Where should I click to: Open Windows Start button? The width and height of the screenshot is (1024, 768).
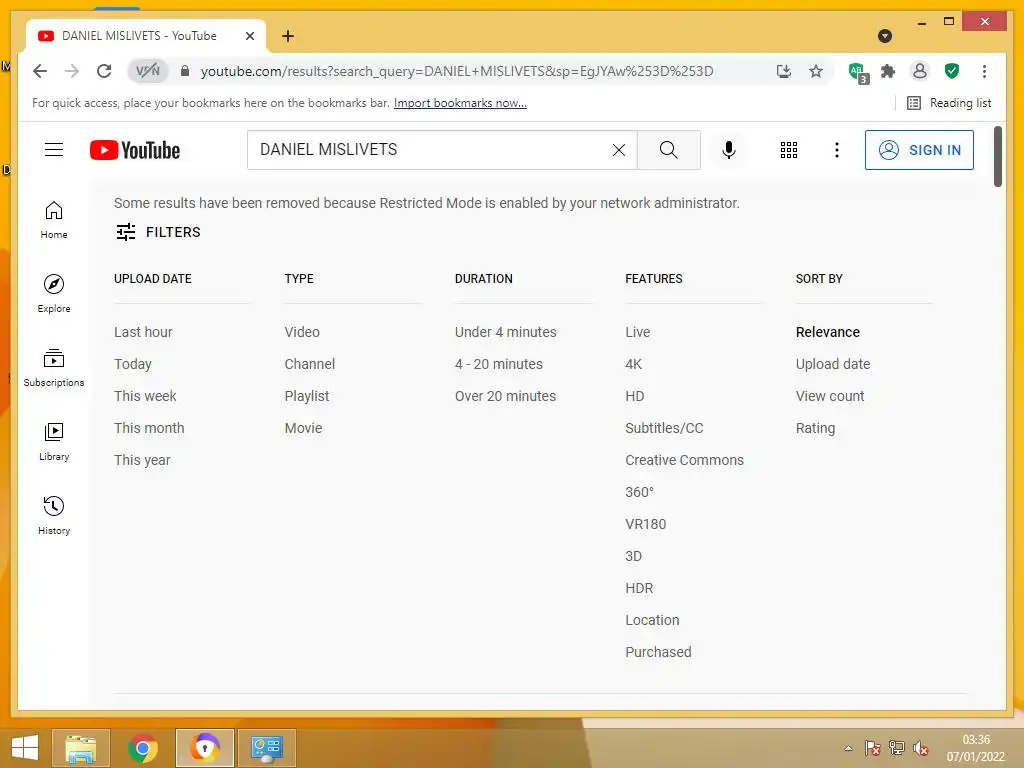click(x=25, y=748)
